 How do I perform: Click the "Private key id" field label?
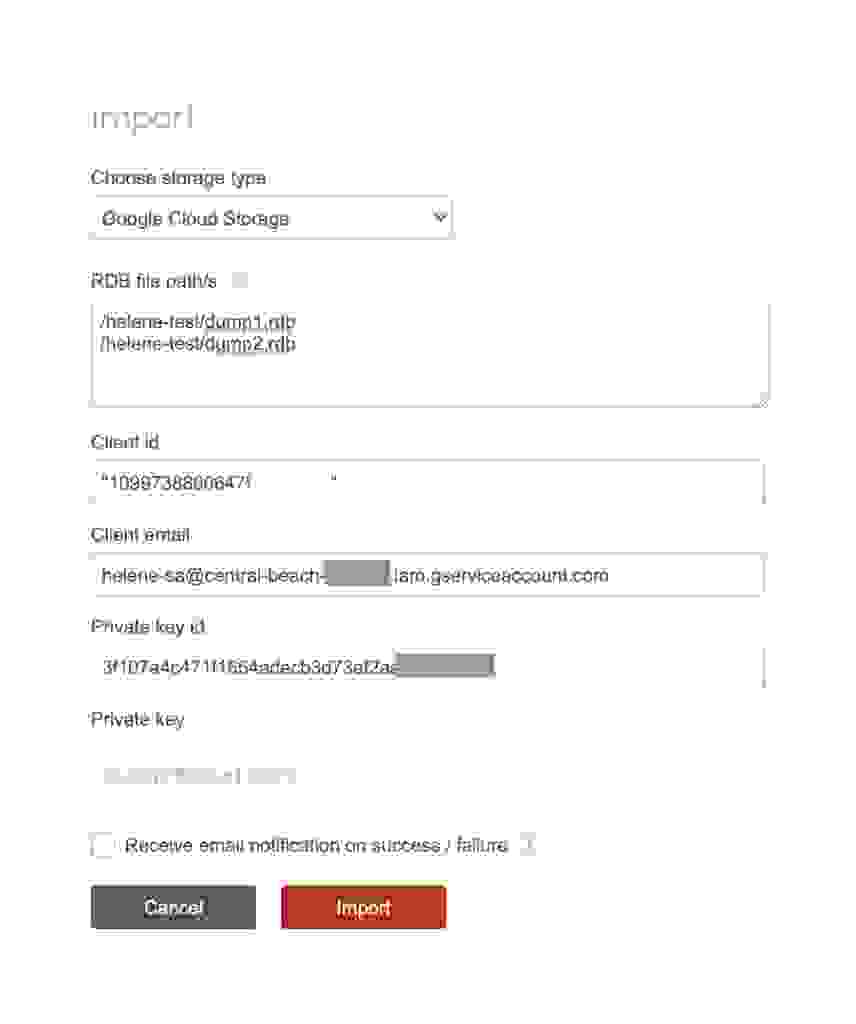[148, 627]
